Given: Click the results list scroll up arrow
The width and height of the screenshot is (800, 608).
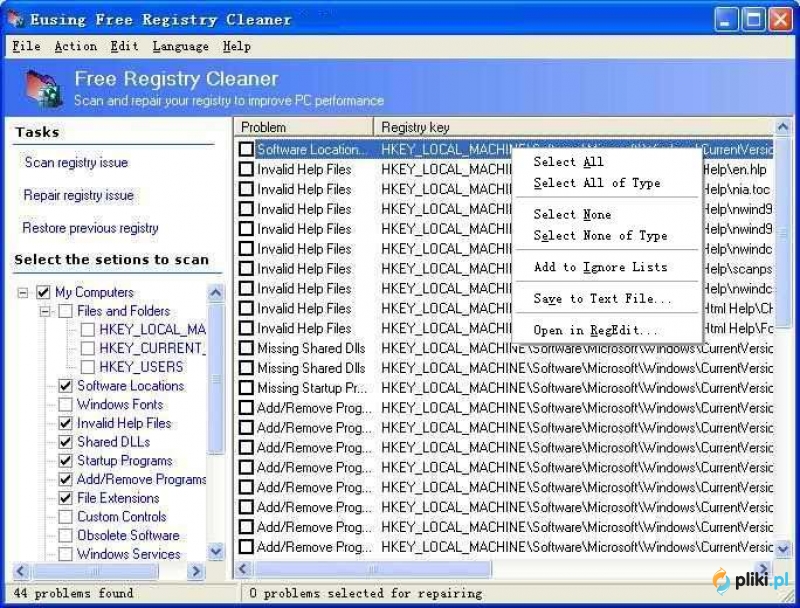Looking at the screenshot, I should (783, 126).
